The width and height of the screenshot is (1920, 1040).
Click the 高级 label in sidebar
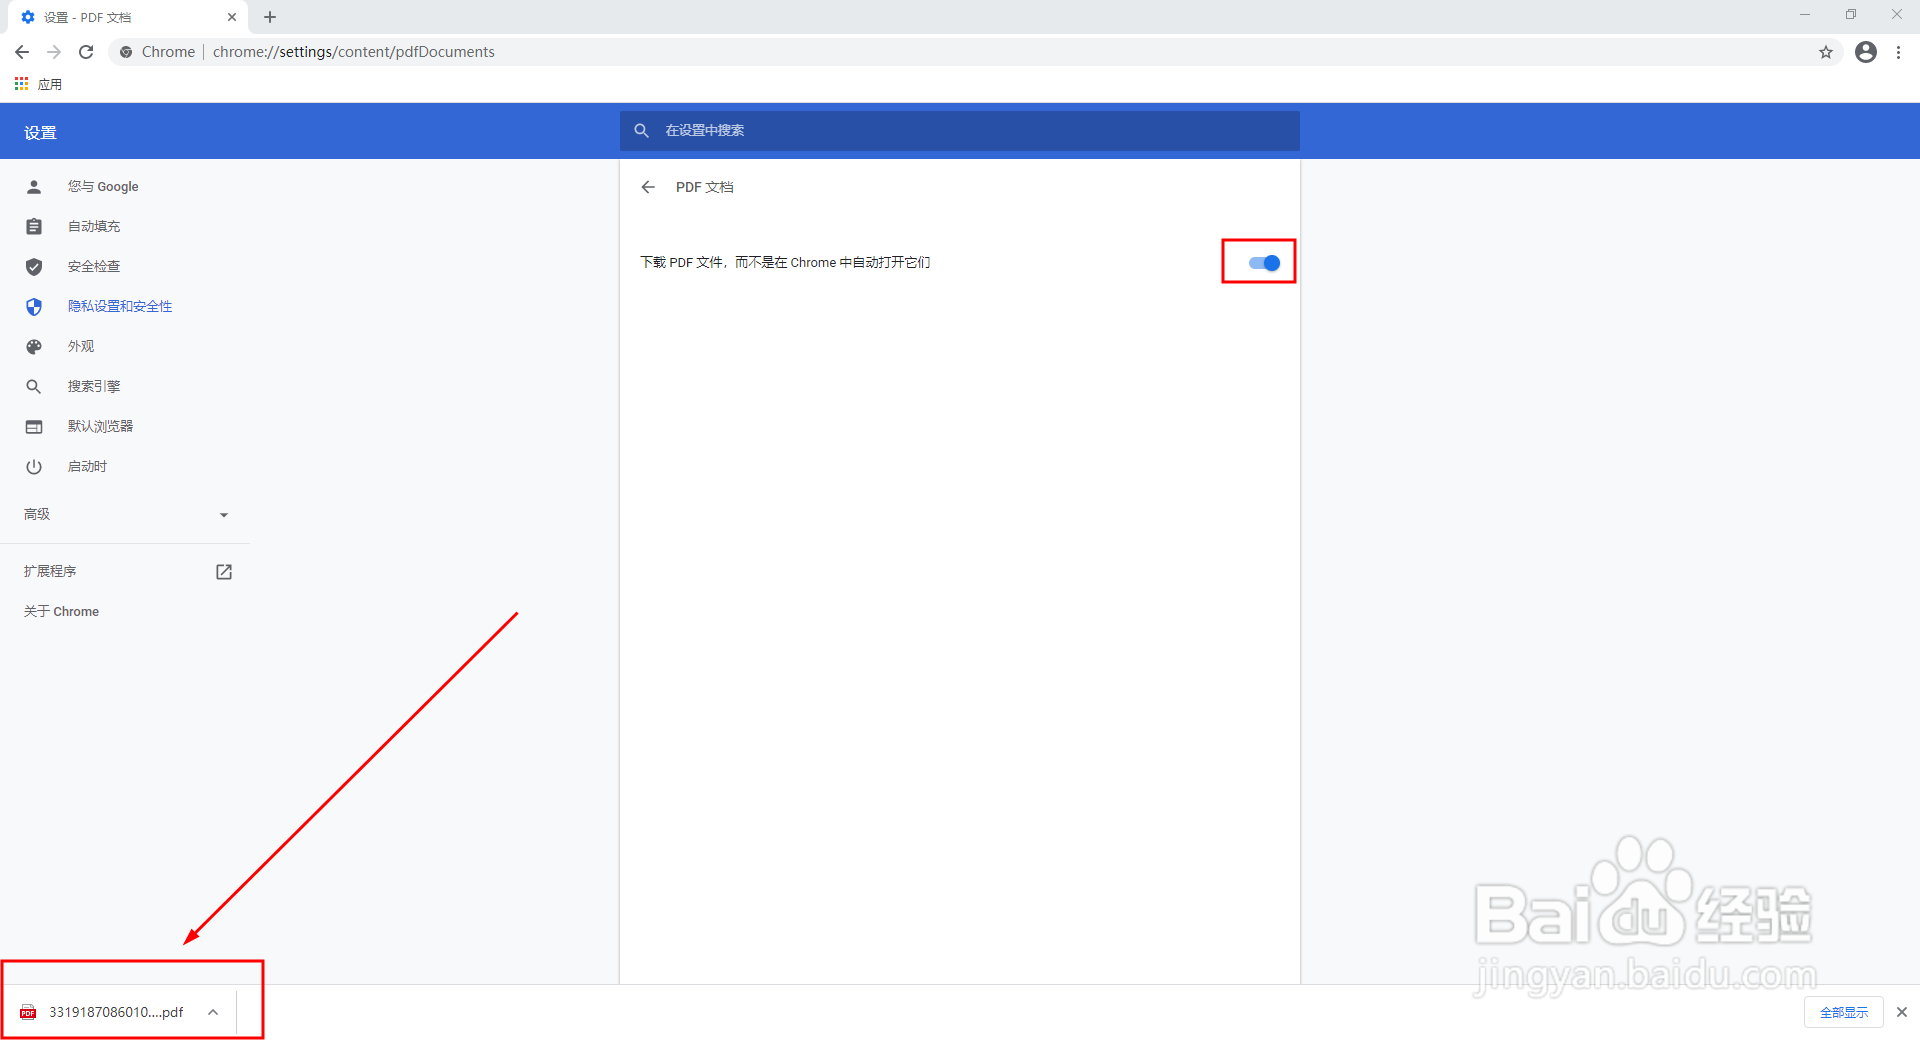coord(37,515)
